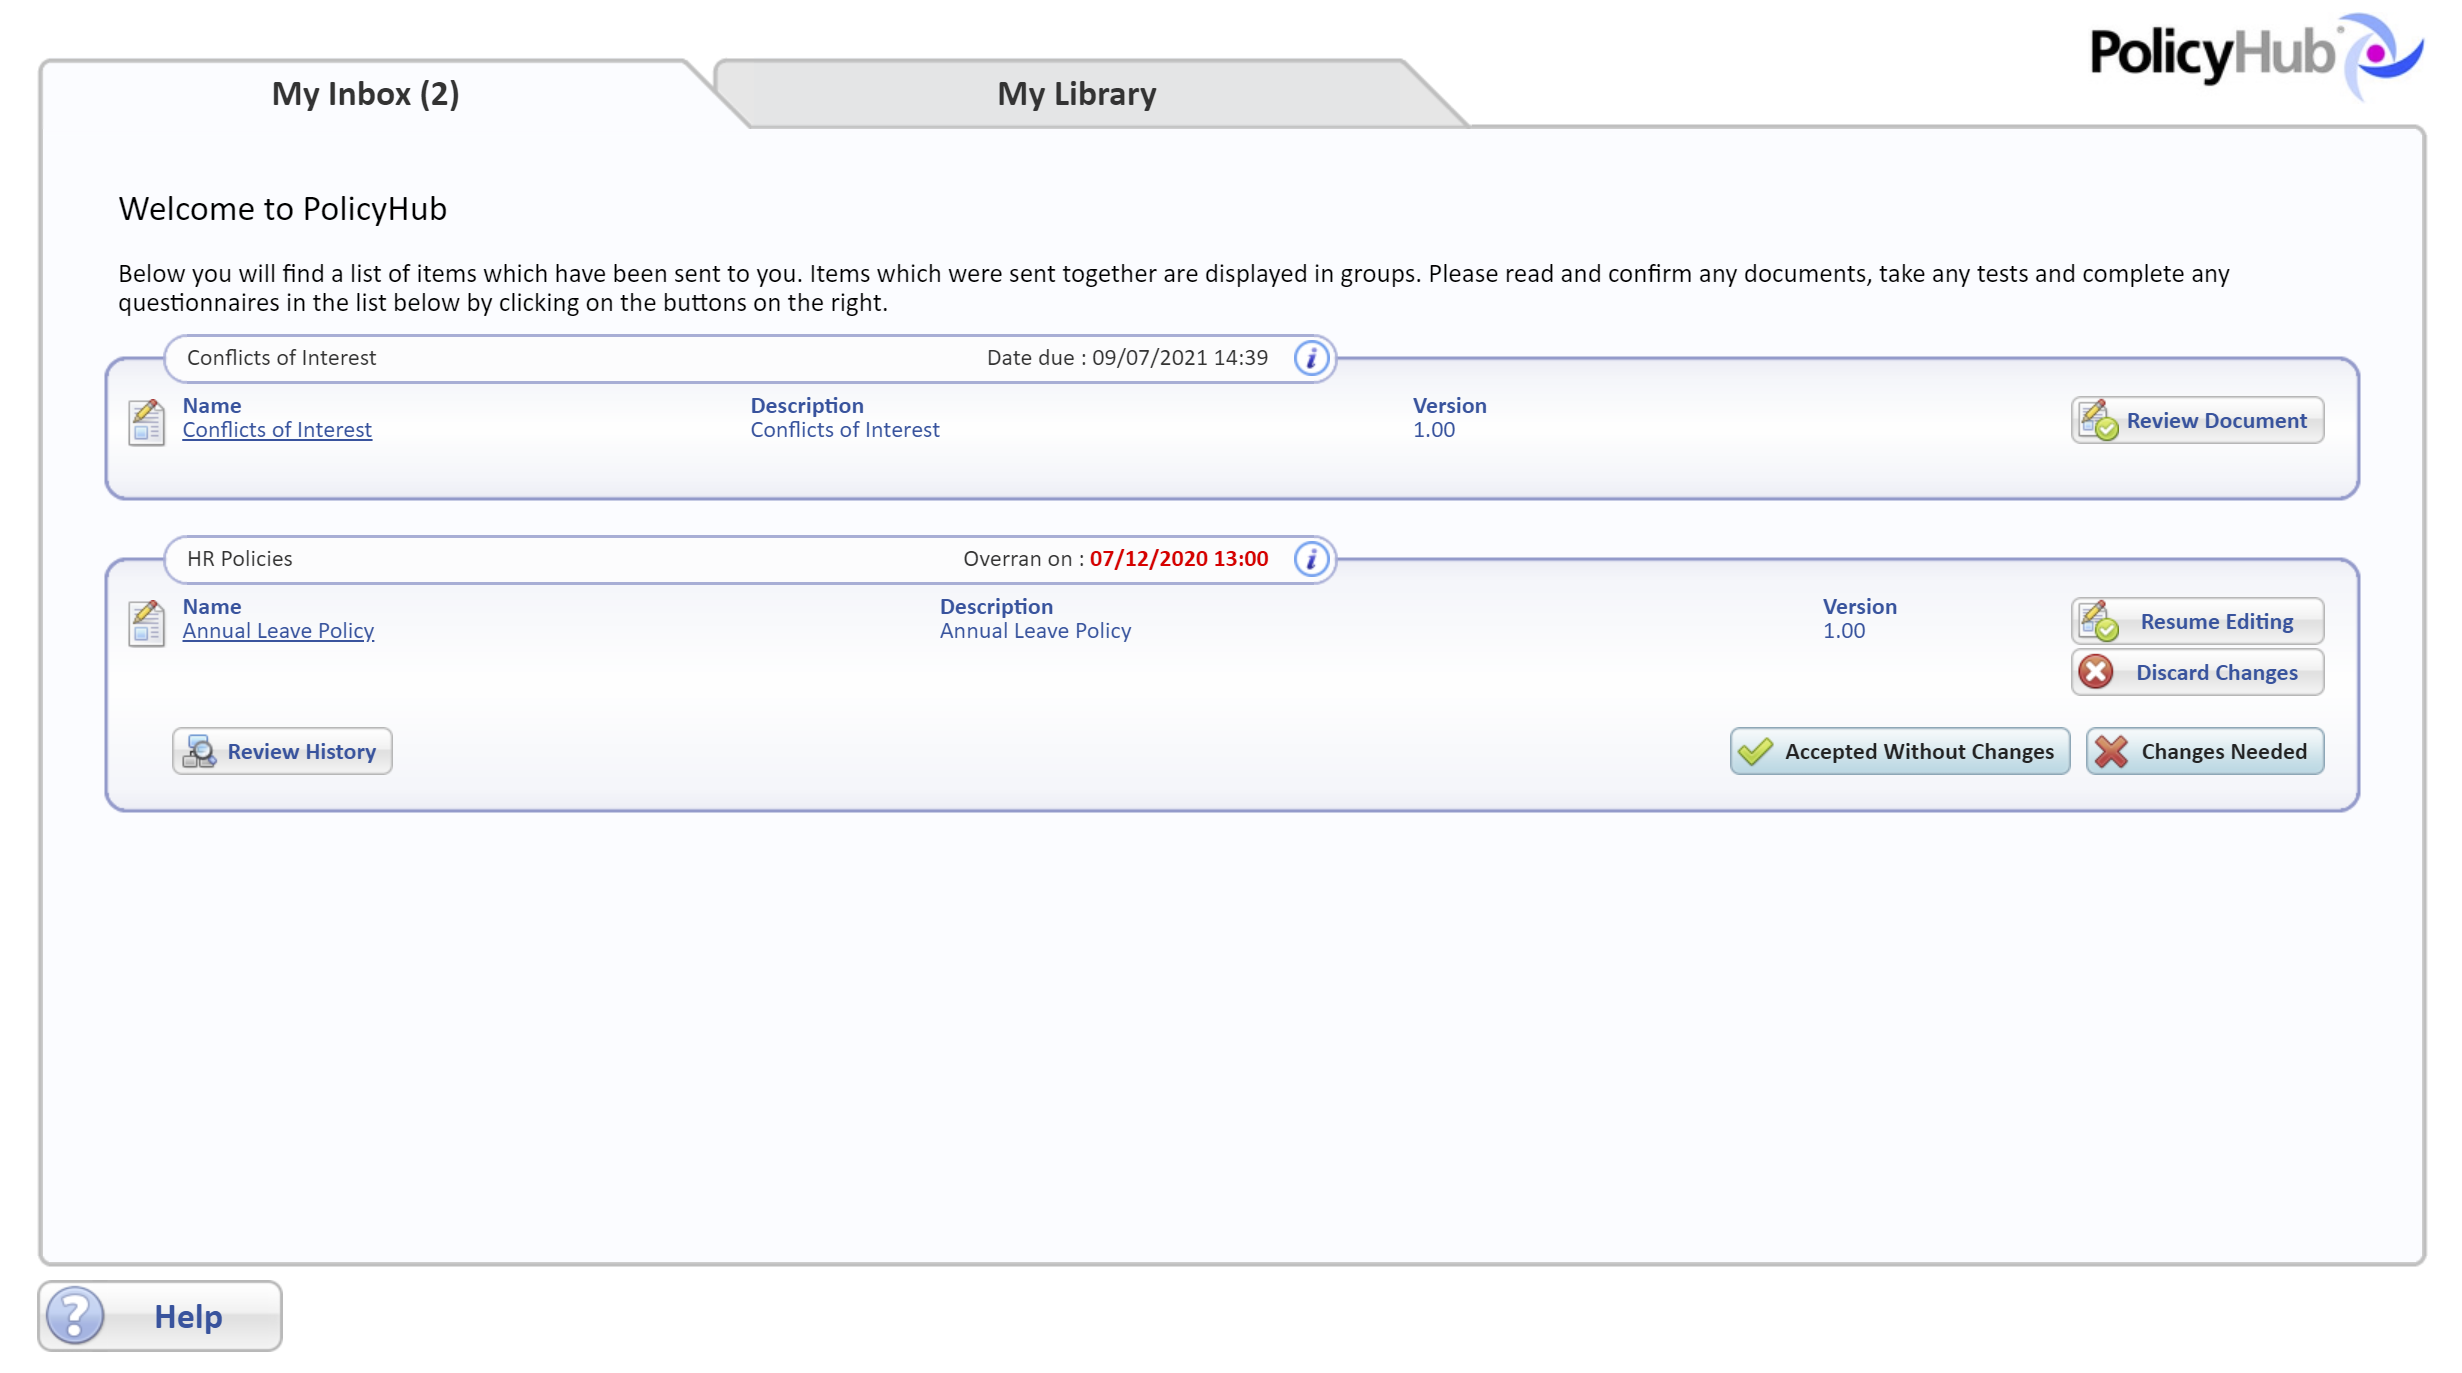Viewport: 2462px width, 1373px height.
Task: Switch to the My Library tab
Action: [x=1076, y=94]
